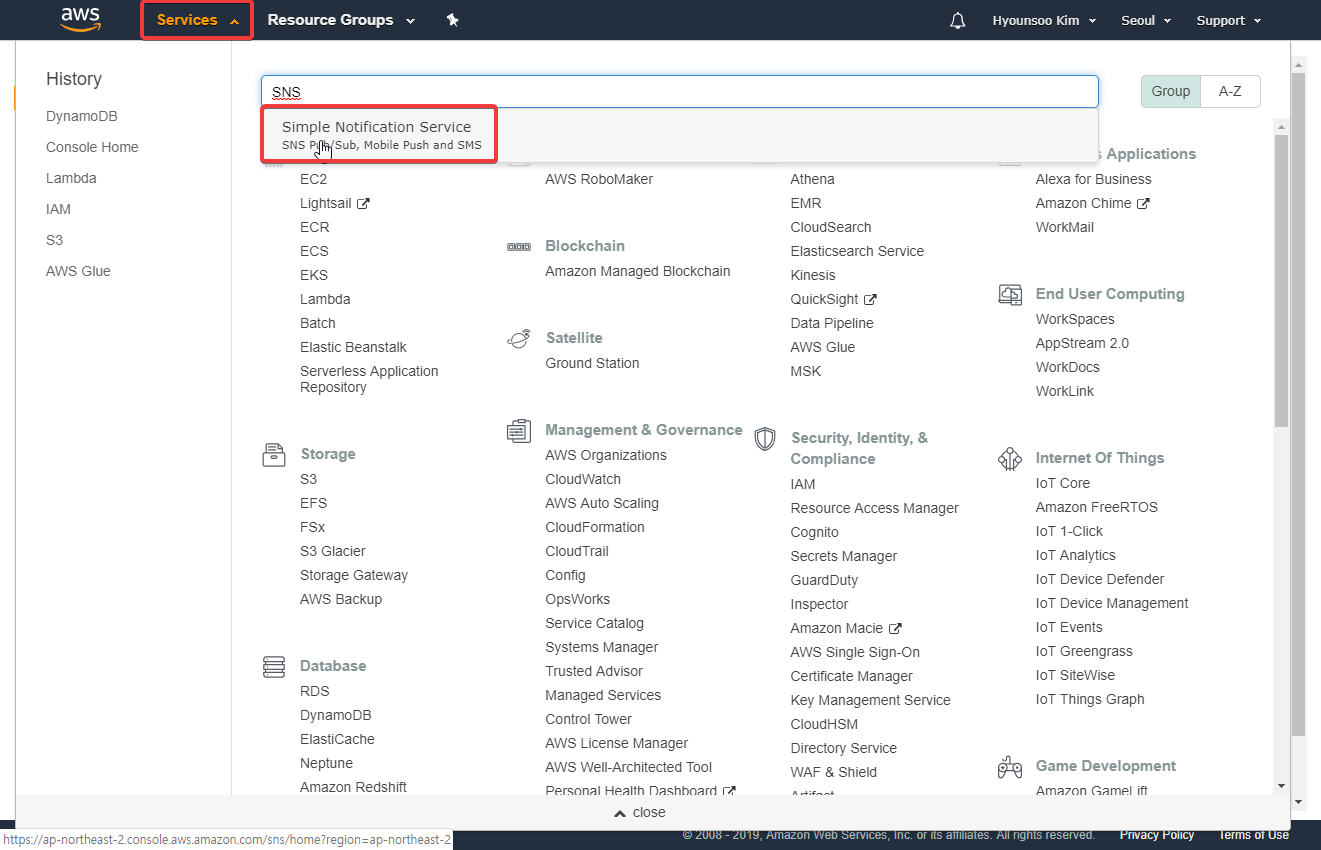Viewport: 1321px width, 850px height.
Task: Click the Storage category icon
Action: 274,455
